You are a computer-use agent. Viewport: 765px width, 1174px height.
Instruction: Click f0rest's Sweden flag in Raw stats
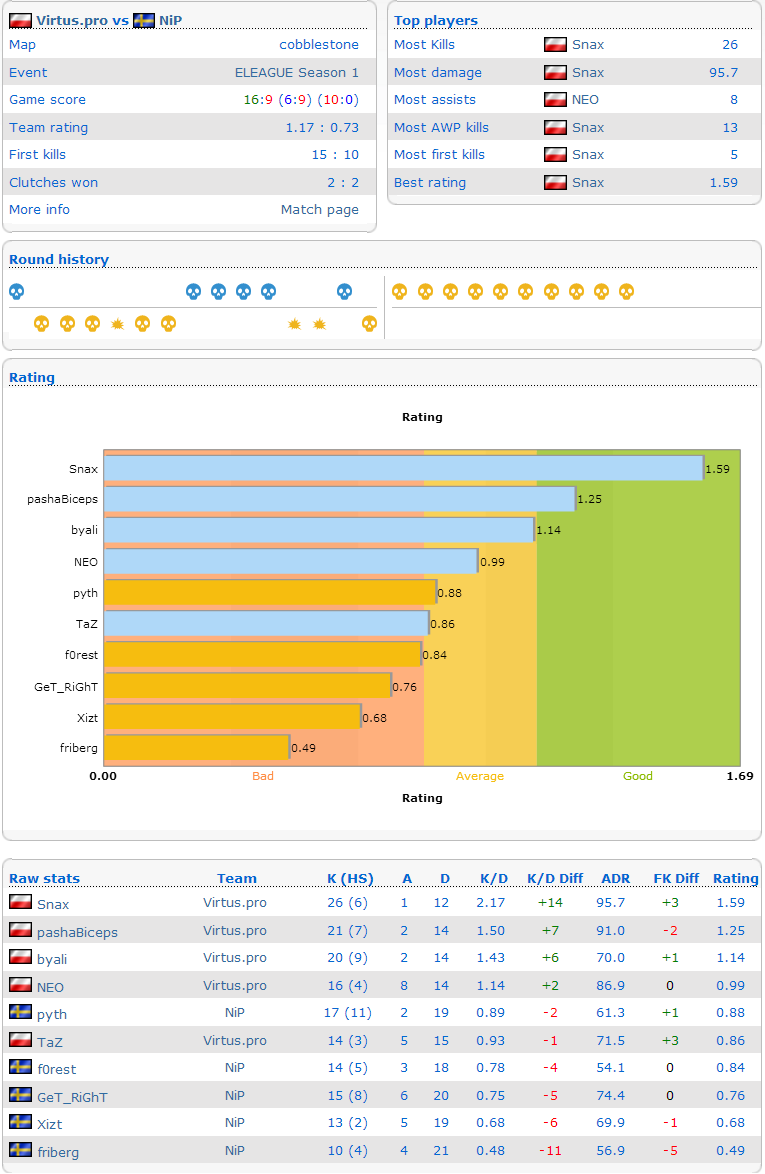[20, 1067]
